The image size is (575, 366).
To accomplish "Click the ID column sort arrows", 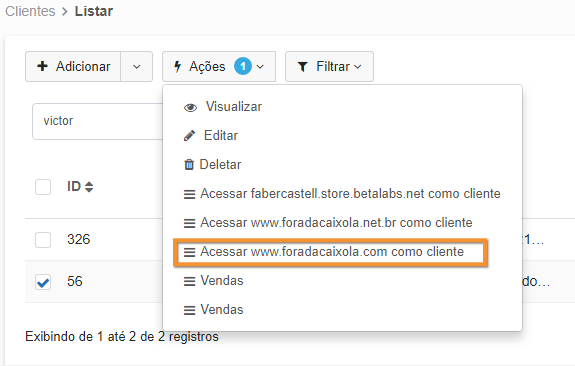I will [89, 187].
